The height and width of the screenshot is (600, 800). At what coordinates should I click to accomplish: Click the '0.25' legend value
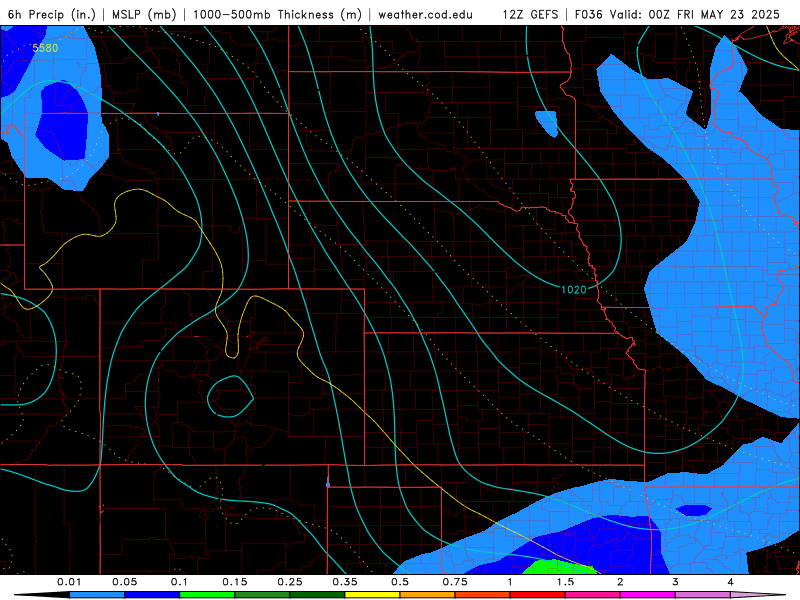(x=290, y=582)
